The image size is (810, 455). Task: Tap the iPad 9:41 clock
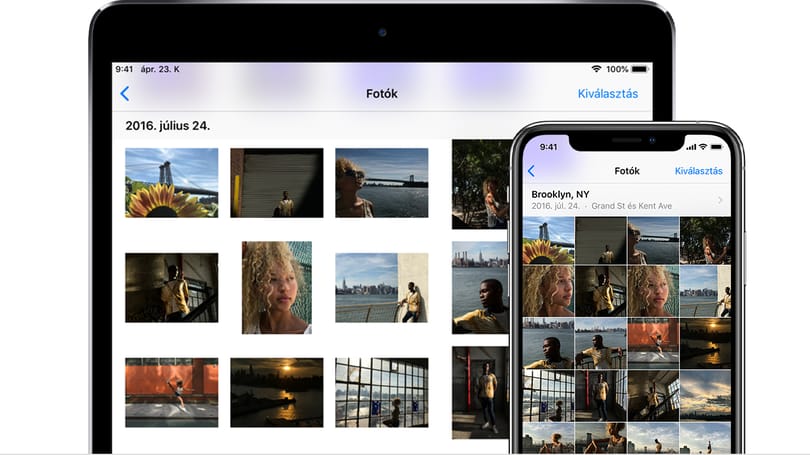tap(124, 69)
